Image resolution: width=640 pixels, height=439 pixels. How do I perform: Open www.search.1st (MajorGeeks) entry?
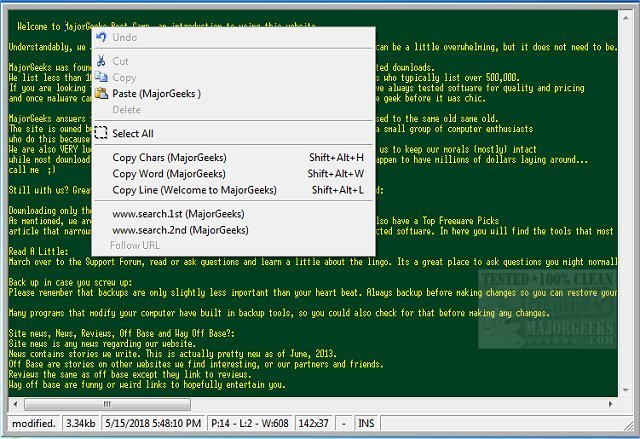[x=178, y=214]
